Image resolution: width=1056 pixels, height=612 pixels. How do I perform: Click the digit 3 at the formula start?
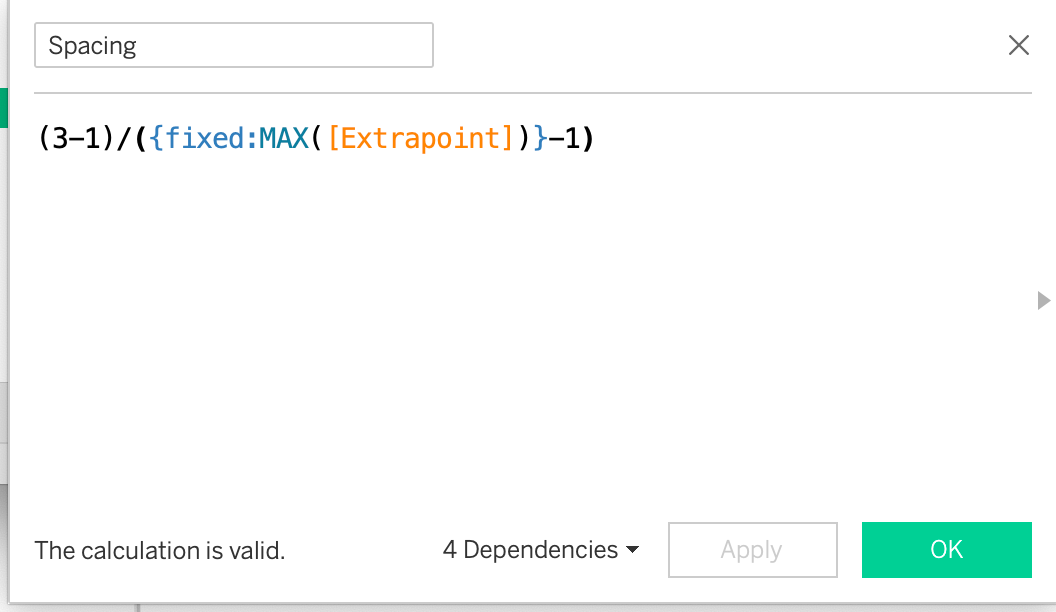(59, 138)
